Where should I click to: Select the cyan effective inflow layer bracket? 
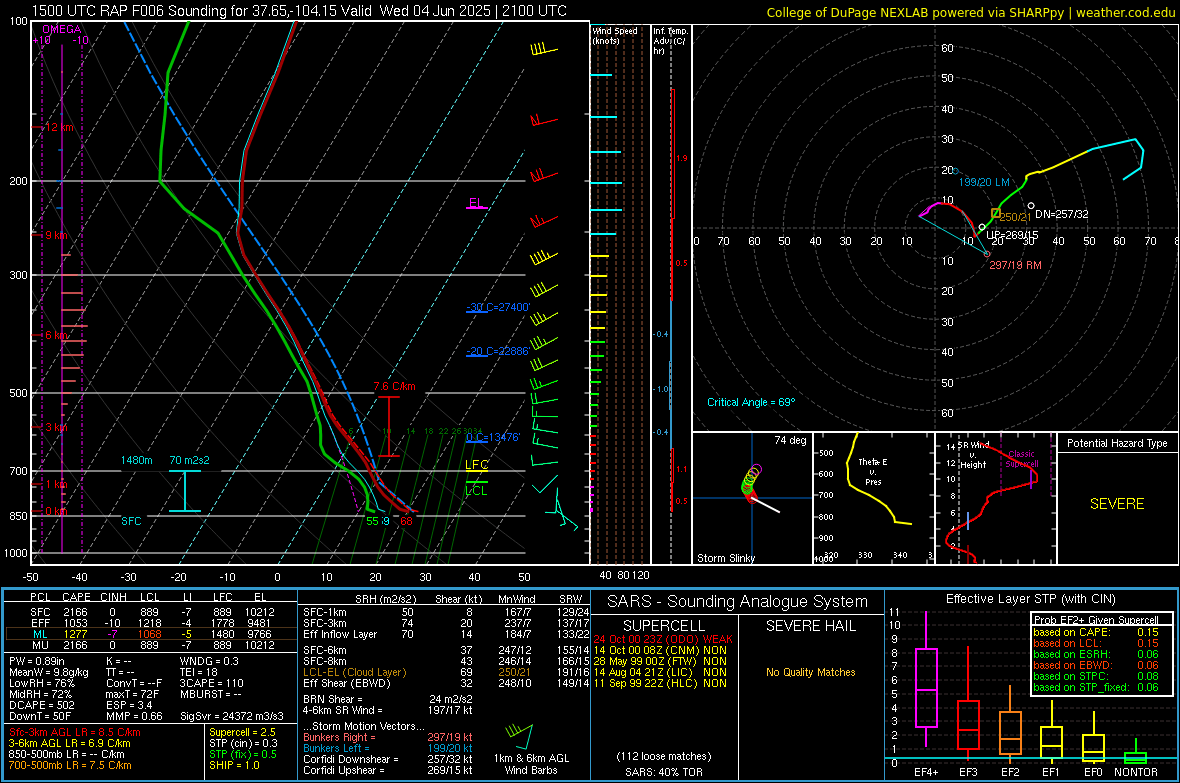[x=185, y=491]
